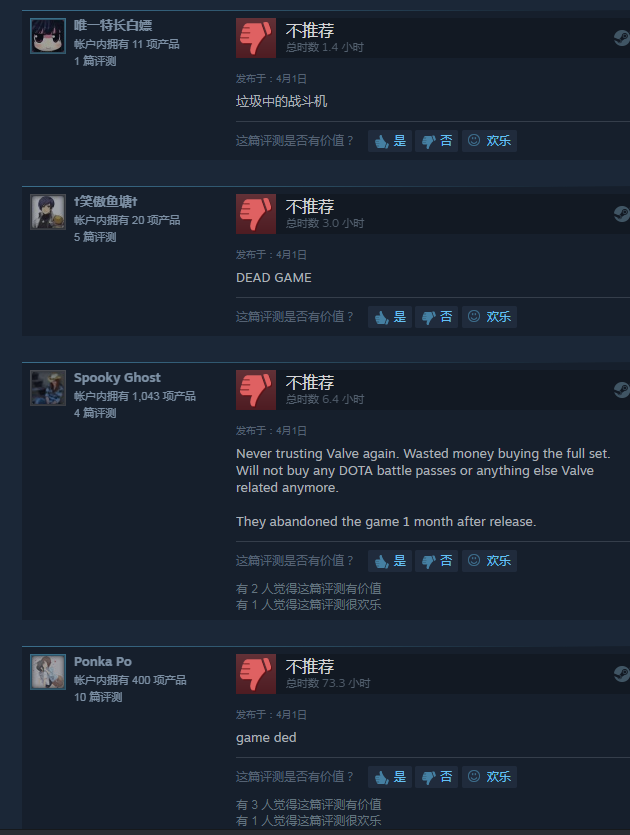The height and width of the screenshot is (835, 630).
Task: Click the Steam logo on Ponka Po review
Action: pos(621,674)
